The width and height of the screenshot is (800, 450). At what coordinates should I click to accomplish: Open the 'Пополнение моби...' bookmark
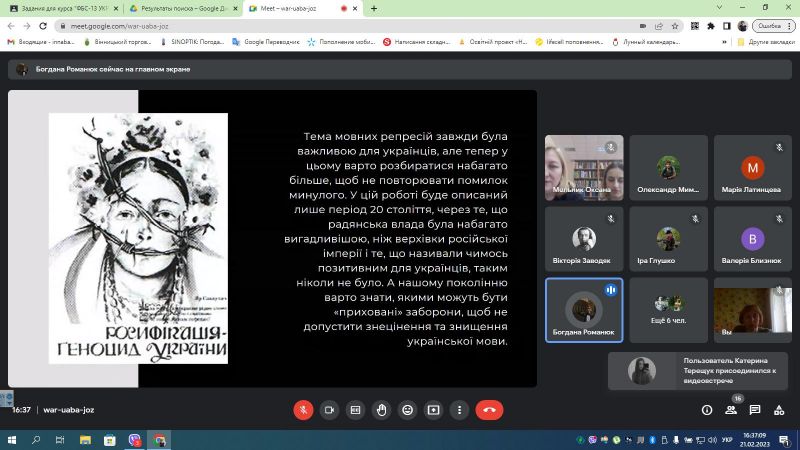[x=341, y=42]
